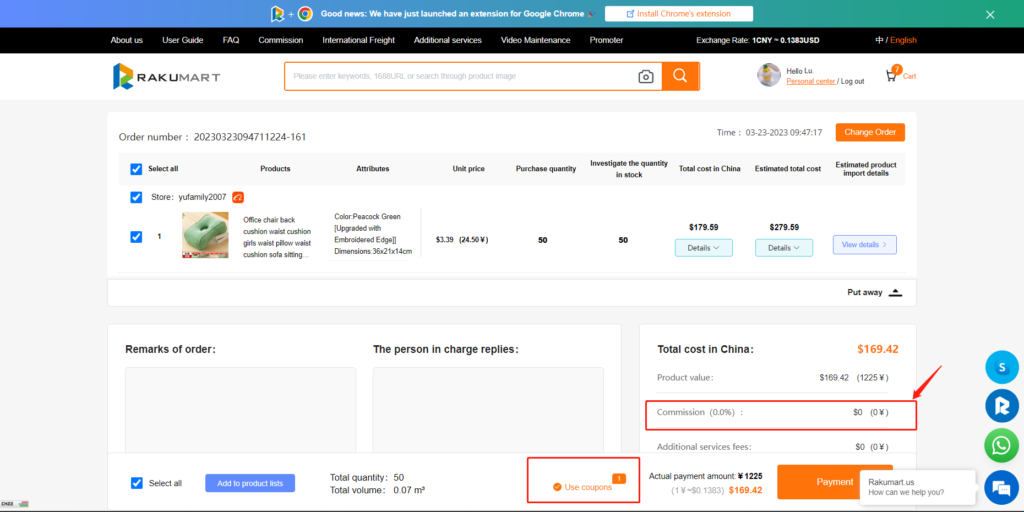
Task: Expand Details under Total cost $179.59
Action: pos(703,248)
